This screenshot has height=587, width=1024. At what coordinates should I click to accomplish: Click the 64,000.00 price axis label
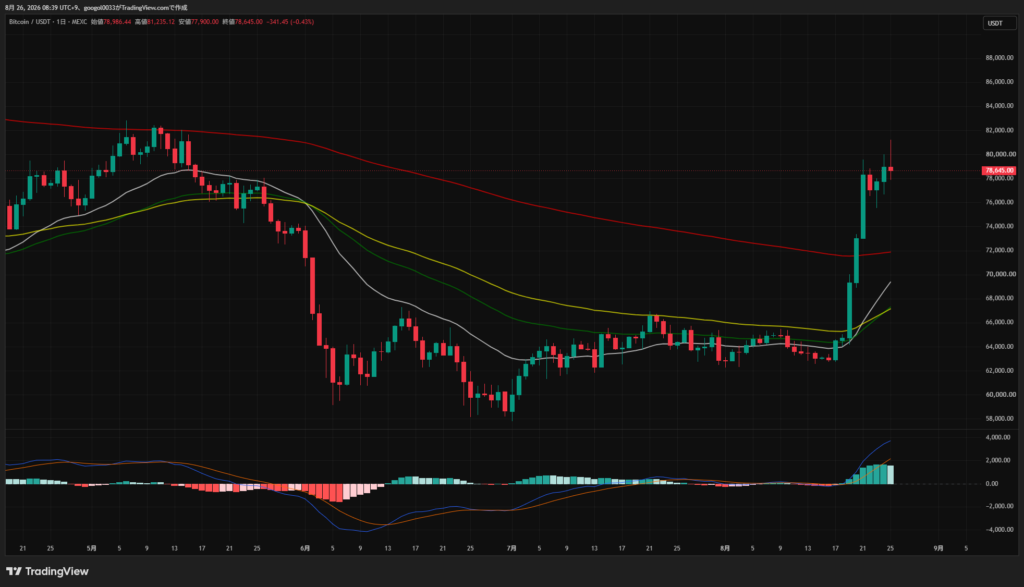tap(999, 346)
